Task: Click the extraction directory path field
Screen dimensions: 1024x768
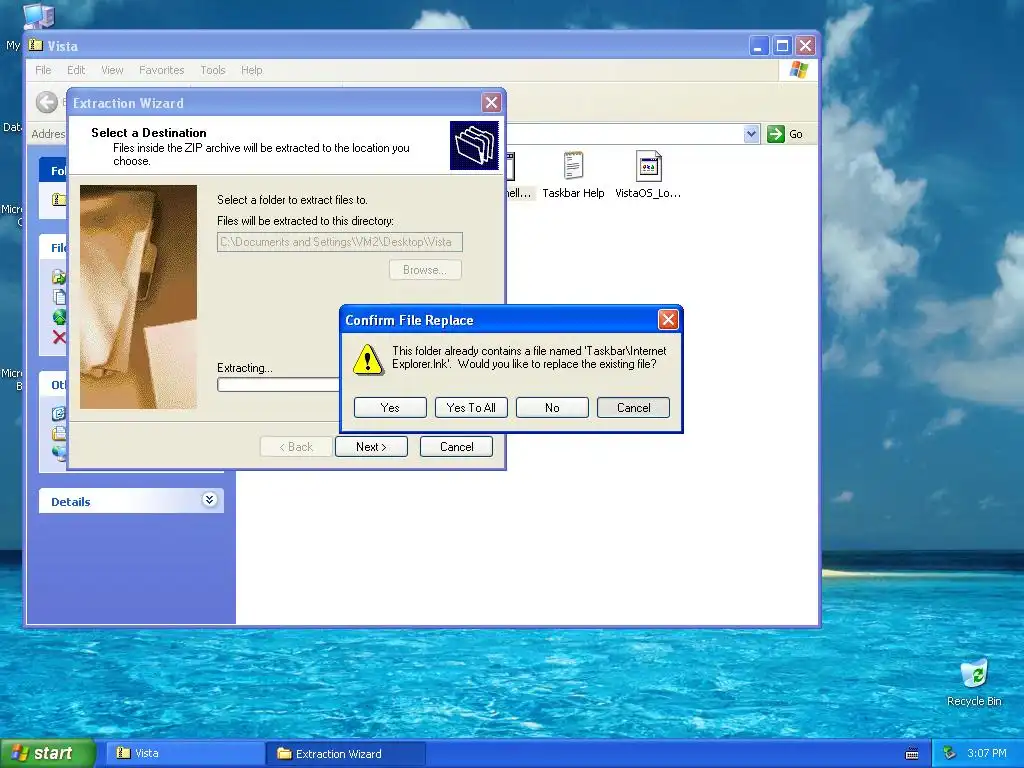Action: (340, 242)
